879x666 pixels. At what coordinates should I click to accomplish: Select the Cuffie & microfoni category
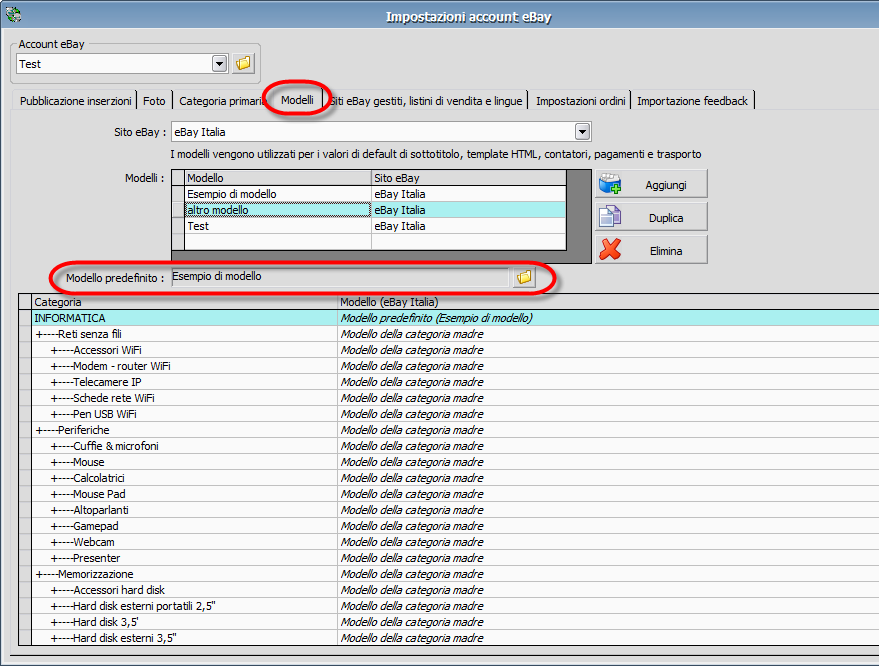click(184, 446)
